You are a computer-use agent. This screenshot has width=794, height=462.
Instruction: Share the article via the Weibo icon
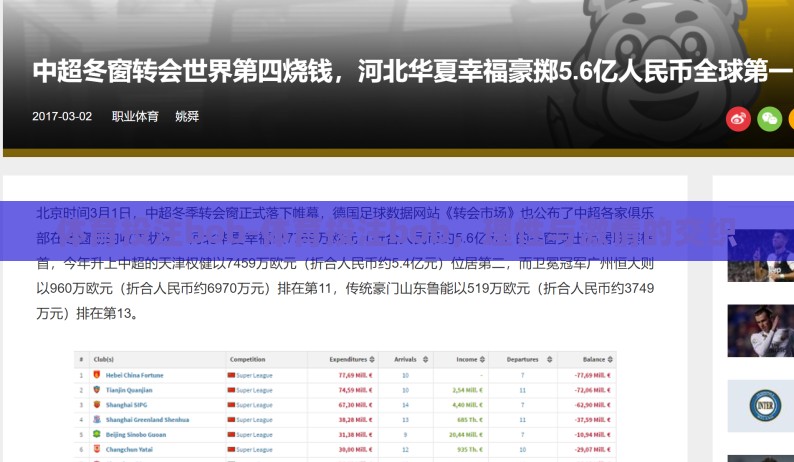pyautogui.click(x=738, y=119)
